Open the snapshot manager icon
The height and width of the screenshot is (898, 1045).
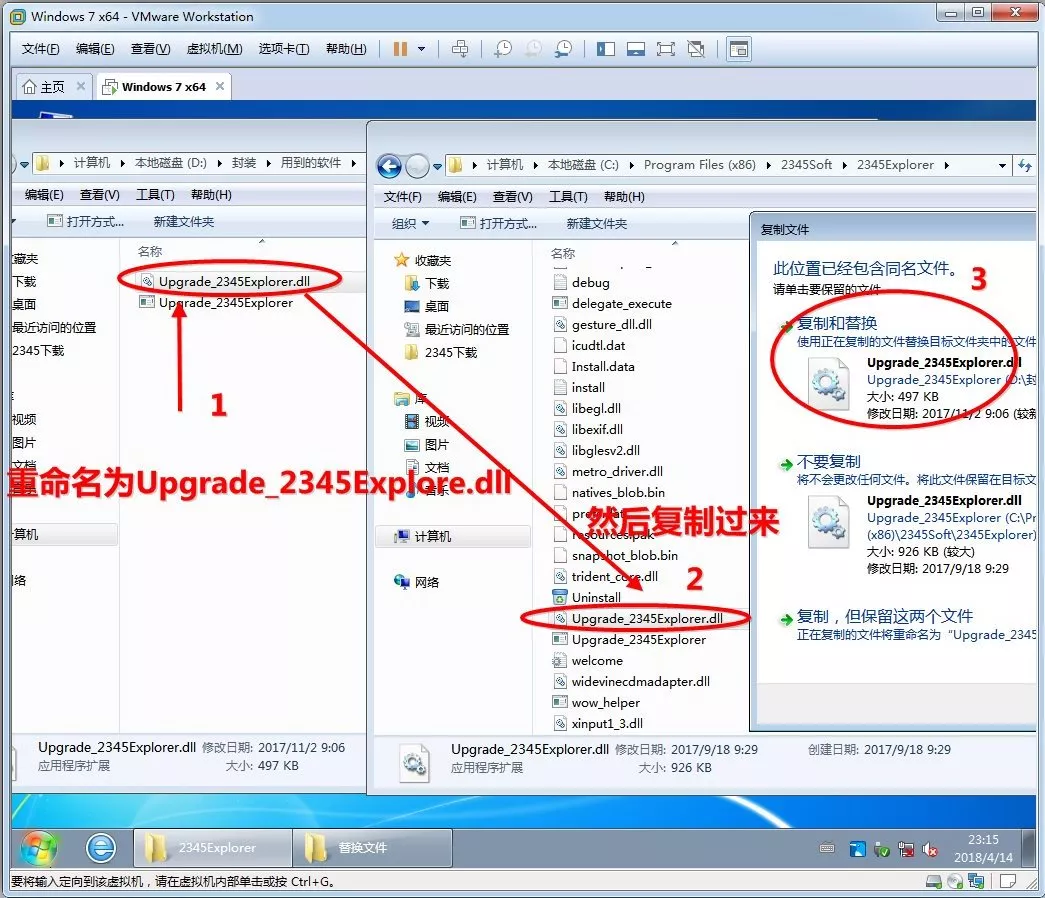pyautogui.click(x=564, y=49)
